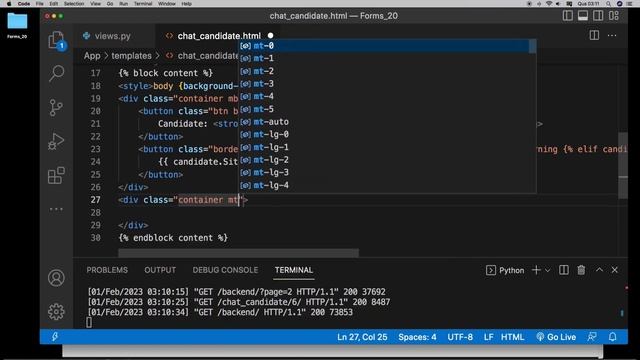Click Ln 27, Col 25 in status bar
640x360 pixels.
pos(362,337)
